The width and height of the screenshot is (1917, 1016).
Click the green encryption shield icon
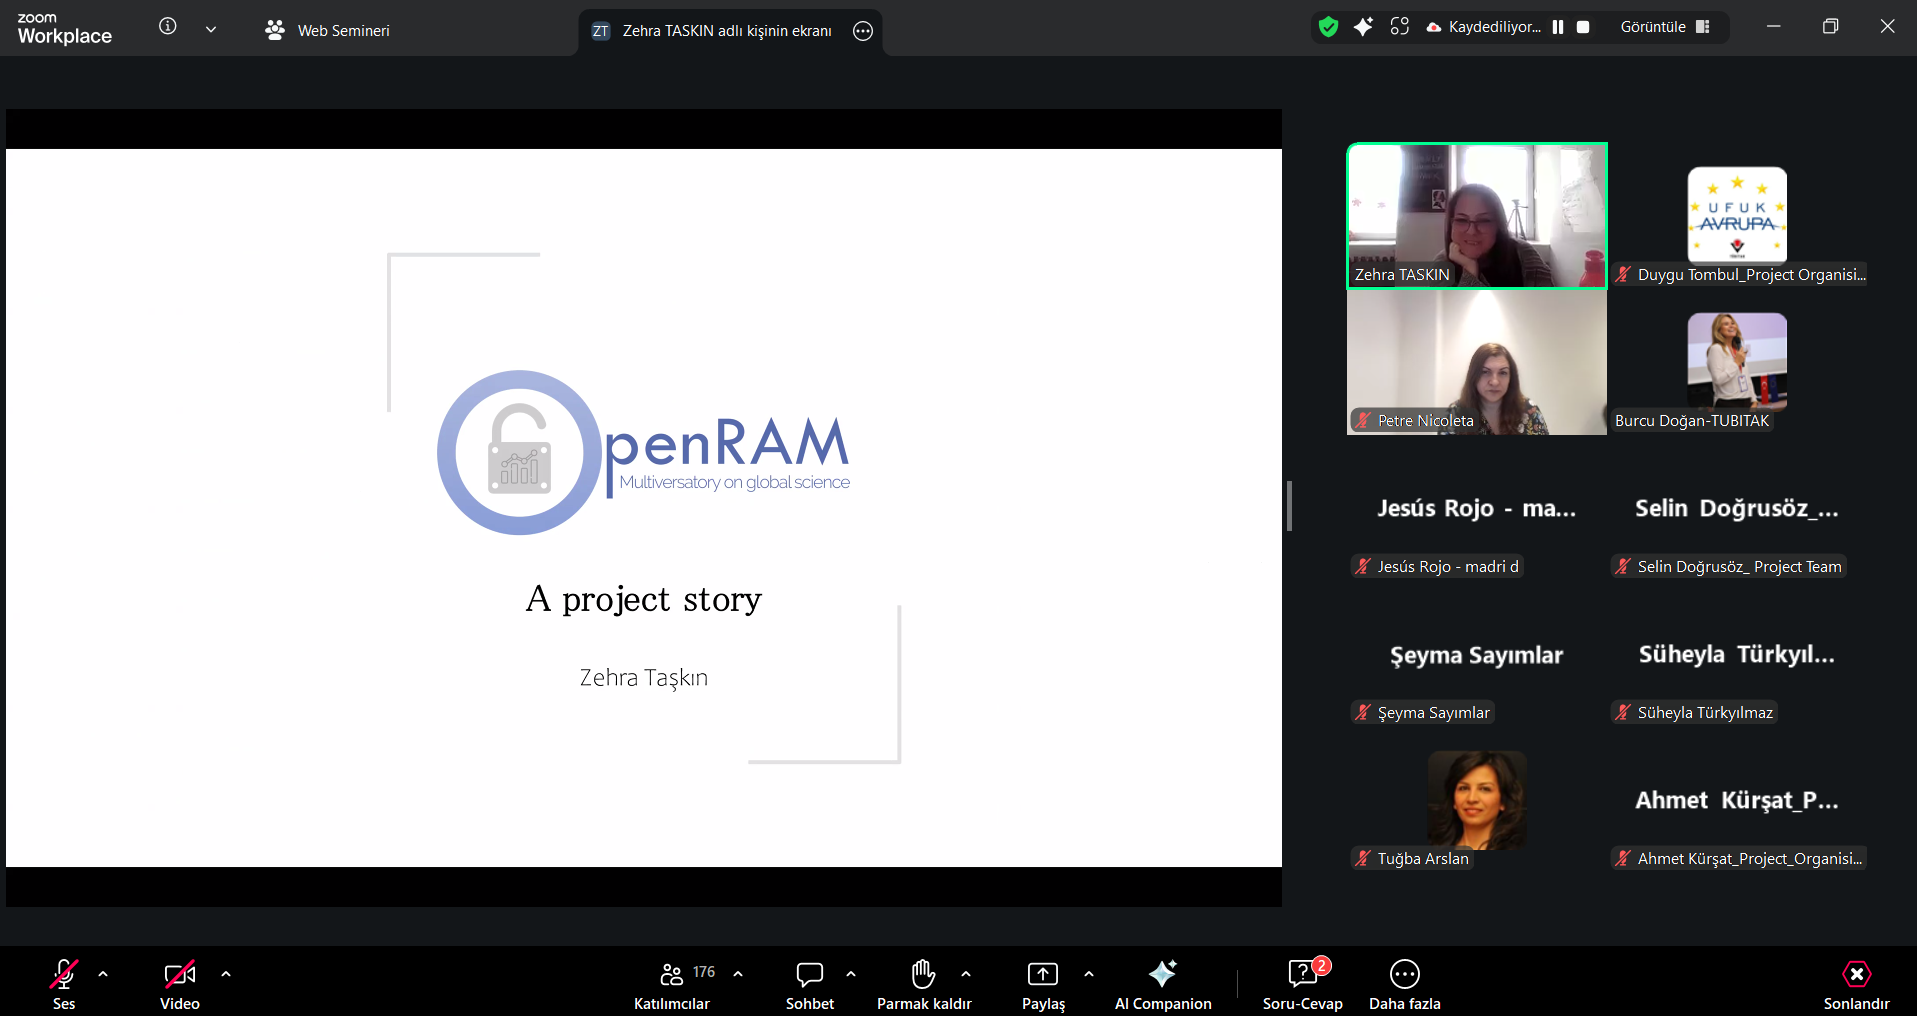[x=1328, y=27]
